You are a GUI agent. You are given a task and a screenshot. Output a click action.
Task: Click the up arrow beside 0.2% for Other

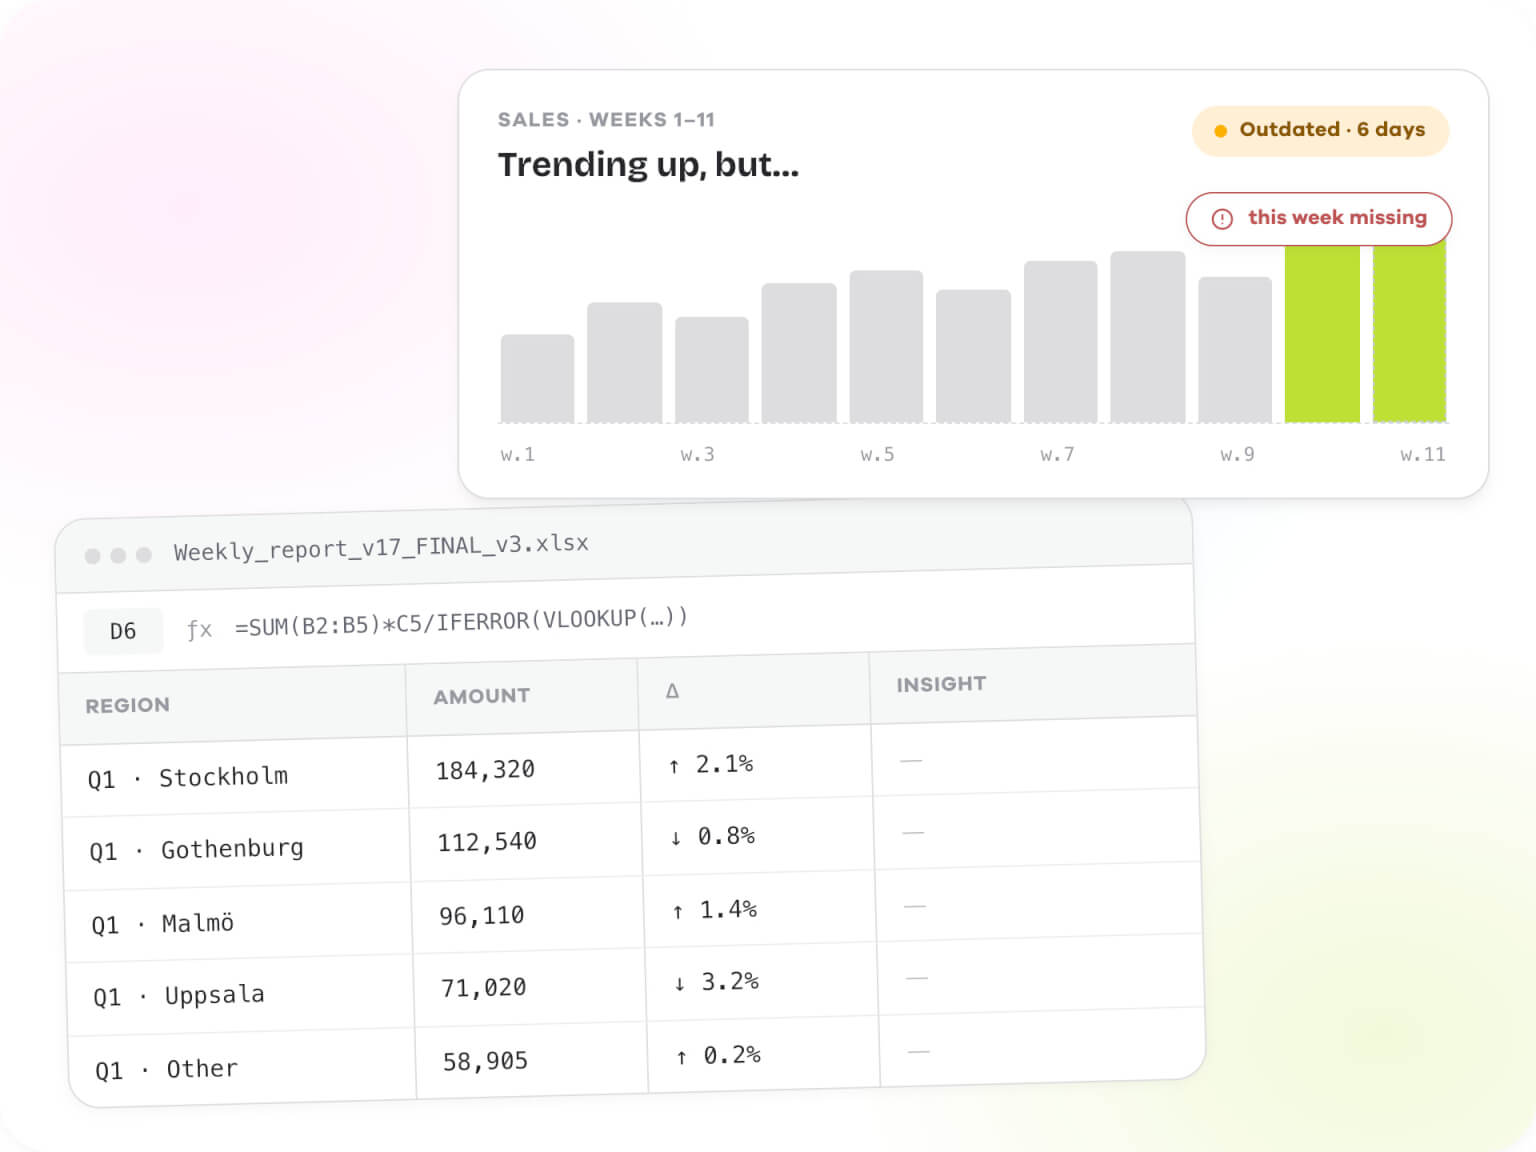pos(682,1057)
